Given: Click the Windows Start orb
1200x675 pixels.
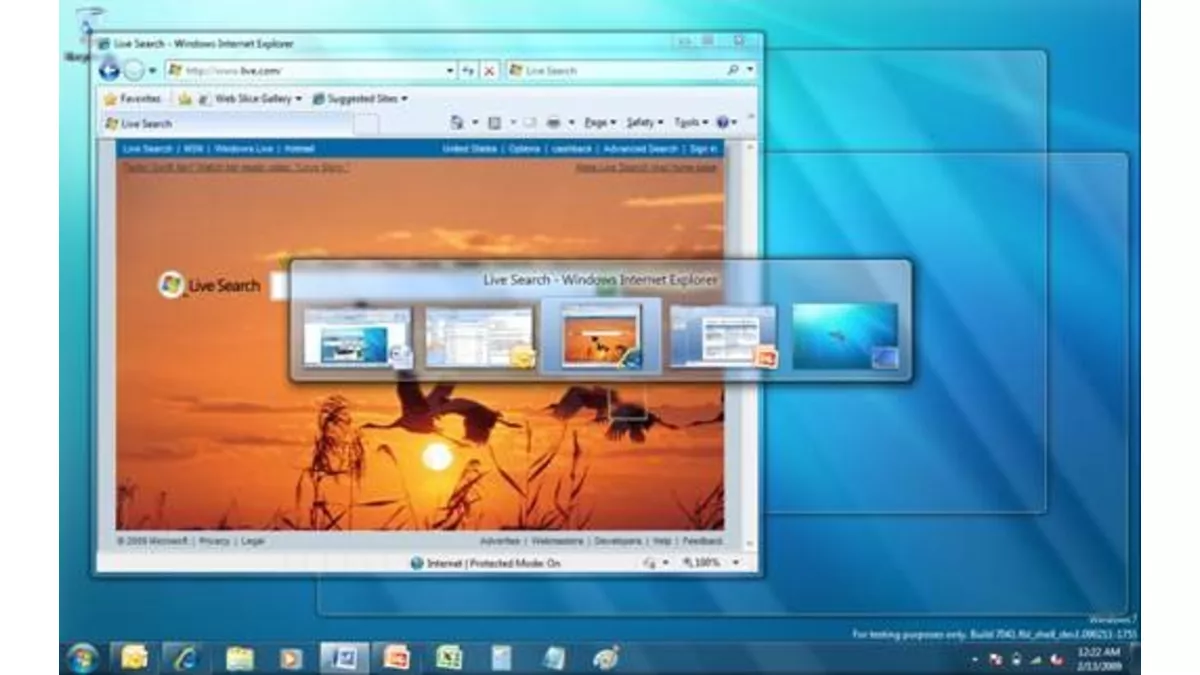Looking at the screenshot, I should [x=82, y=657].
